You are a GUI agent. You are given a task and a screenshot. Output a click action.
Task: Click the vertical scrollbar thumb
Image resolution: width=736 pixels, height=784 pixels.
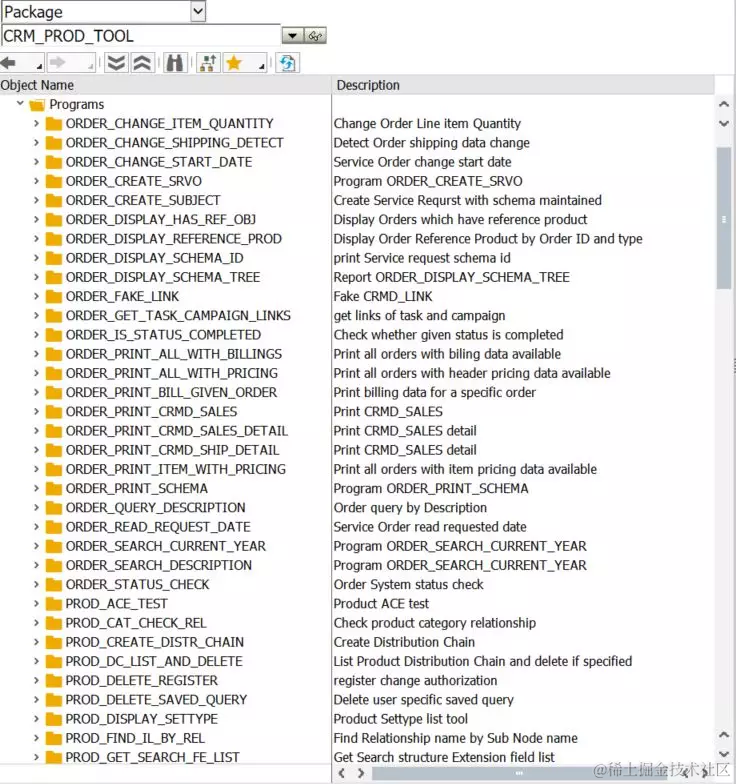click(724, 218)
